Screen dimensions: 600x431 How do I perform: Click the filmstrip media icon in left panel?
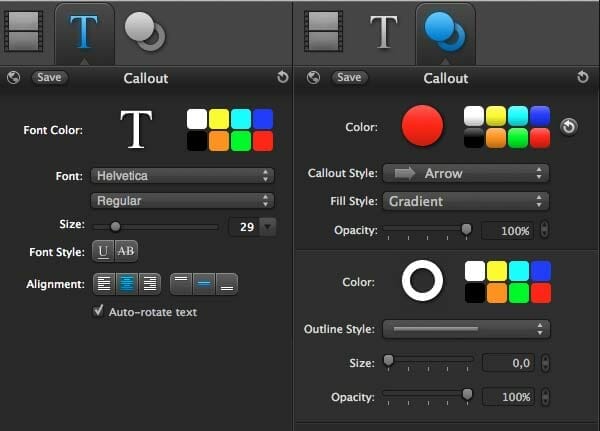pyautogui.click(x=24, y=32)
